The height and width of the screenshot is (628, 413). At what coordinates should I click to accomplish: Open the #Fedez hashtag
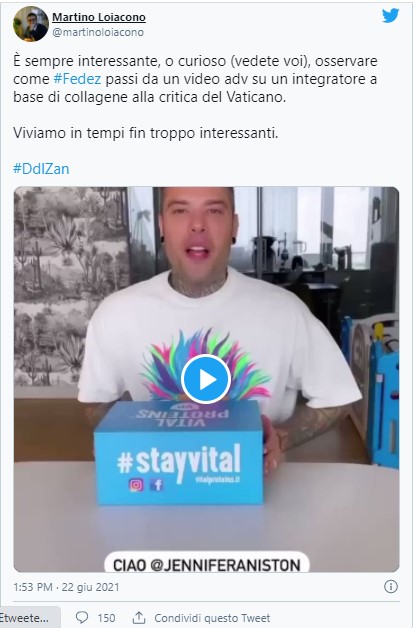(77, 79)
